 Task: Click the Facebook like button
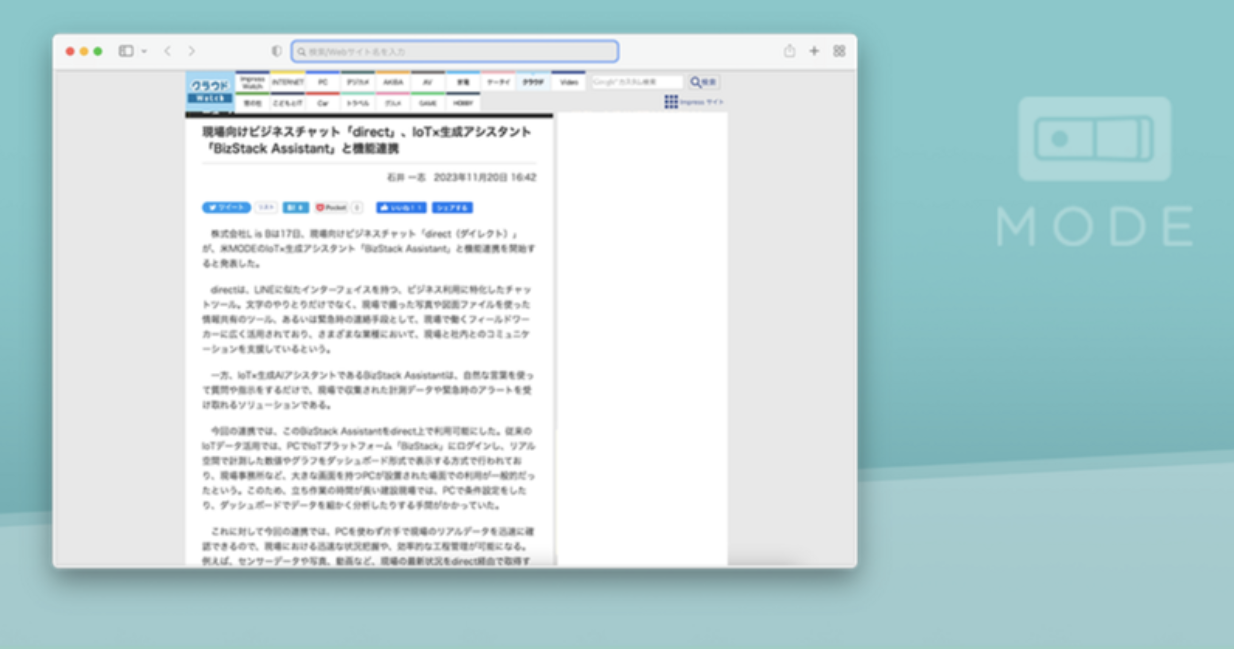(401, 208)
